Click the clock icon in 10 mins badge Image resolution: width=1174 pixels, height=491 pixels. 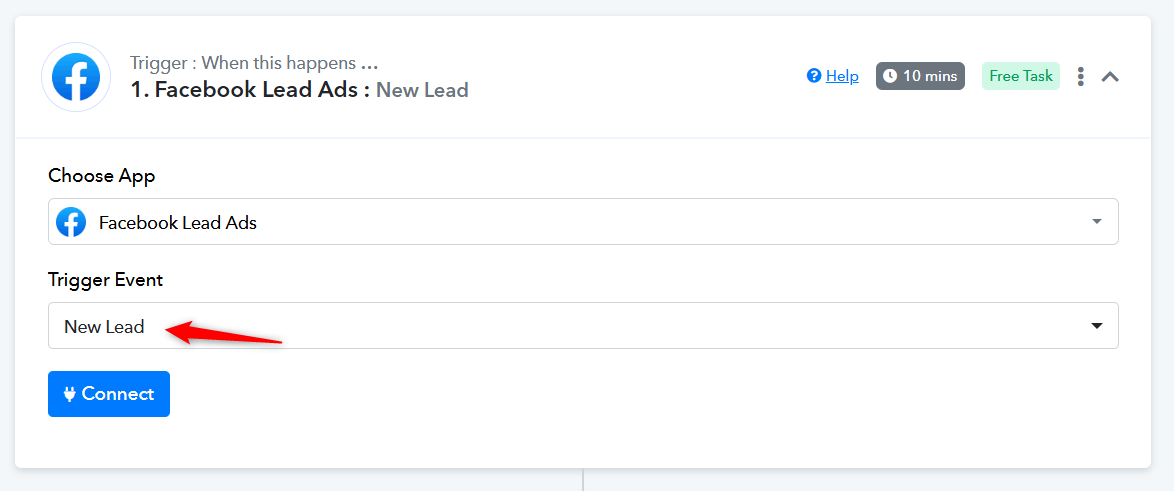[x=890, y=76]
